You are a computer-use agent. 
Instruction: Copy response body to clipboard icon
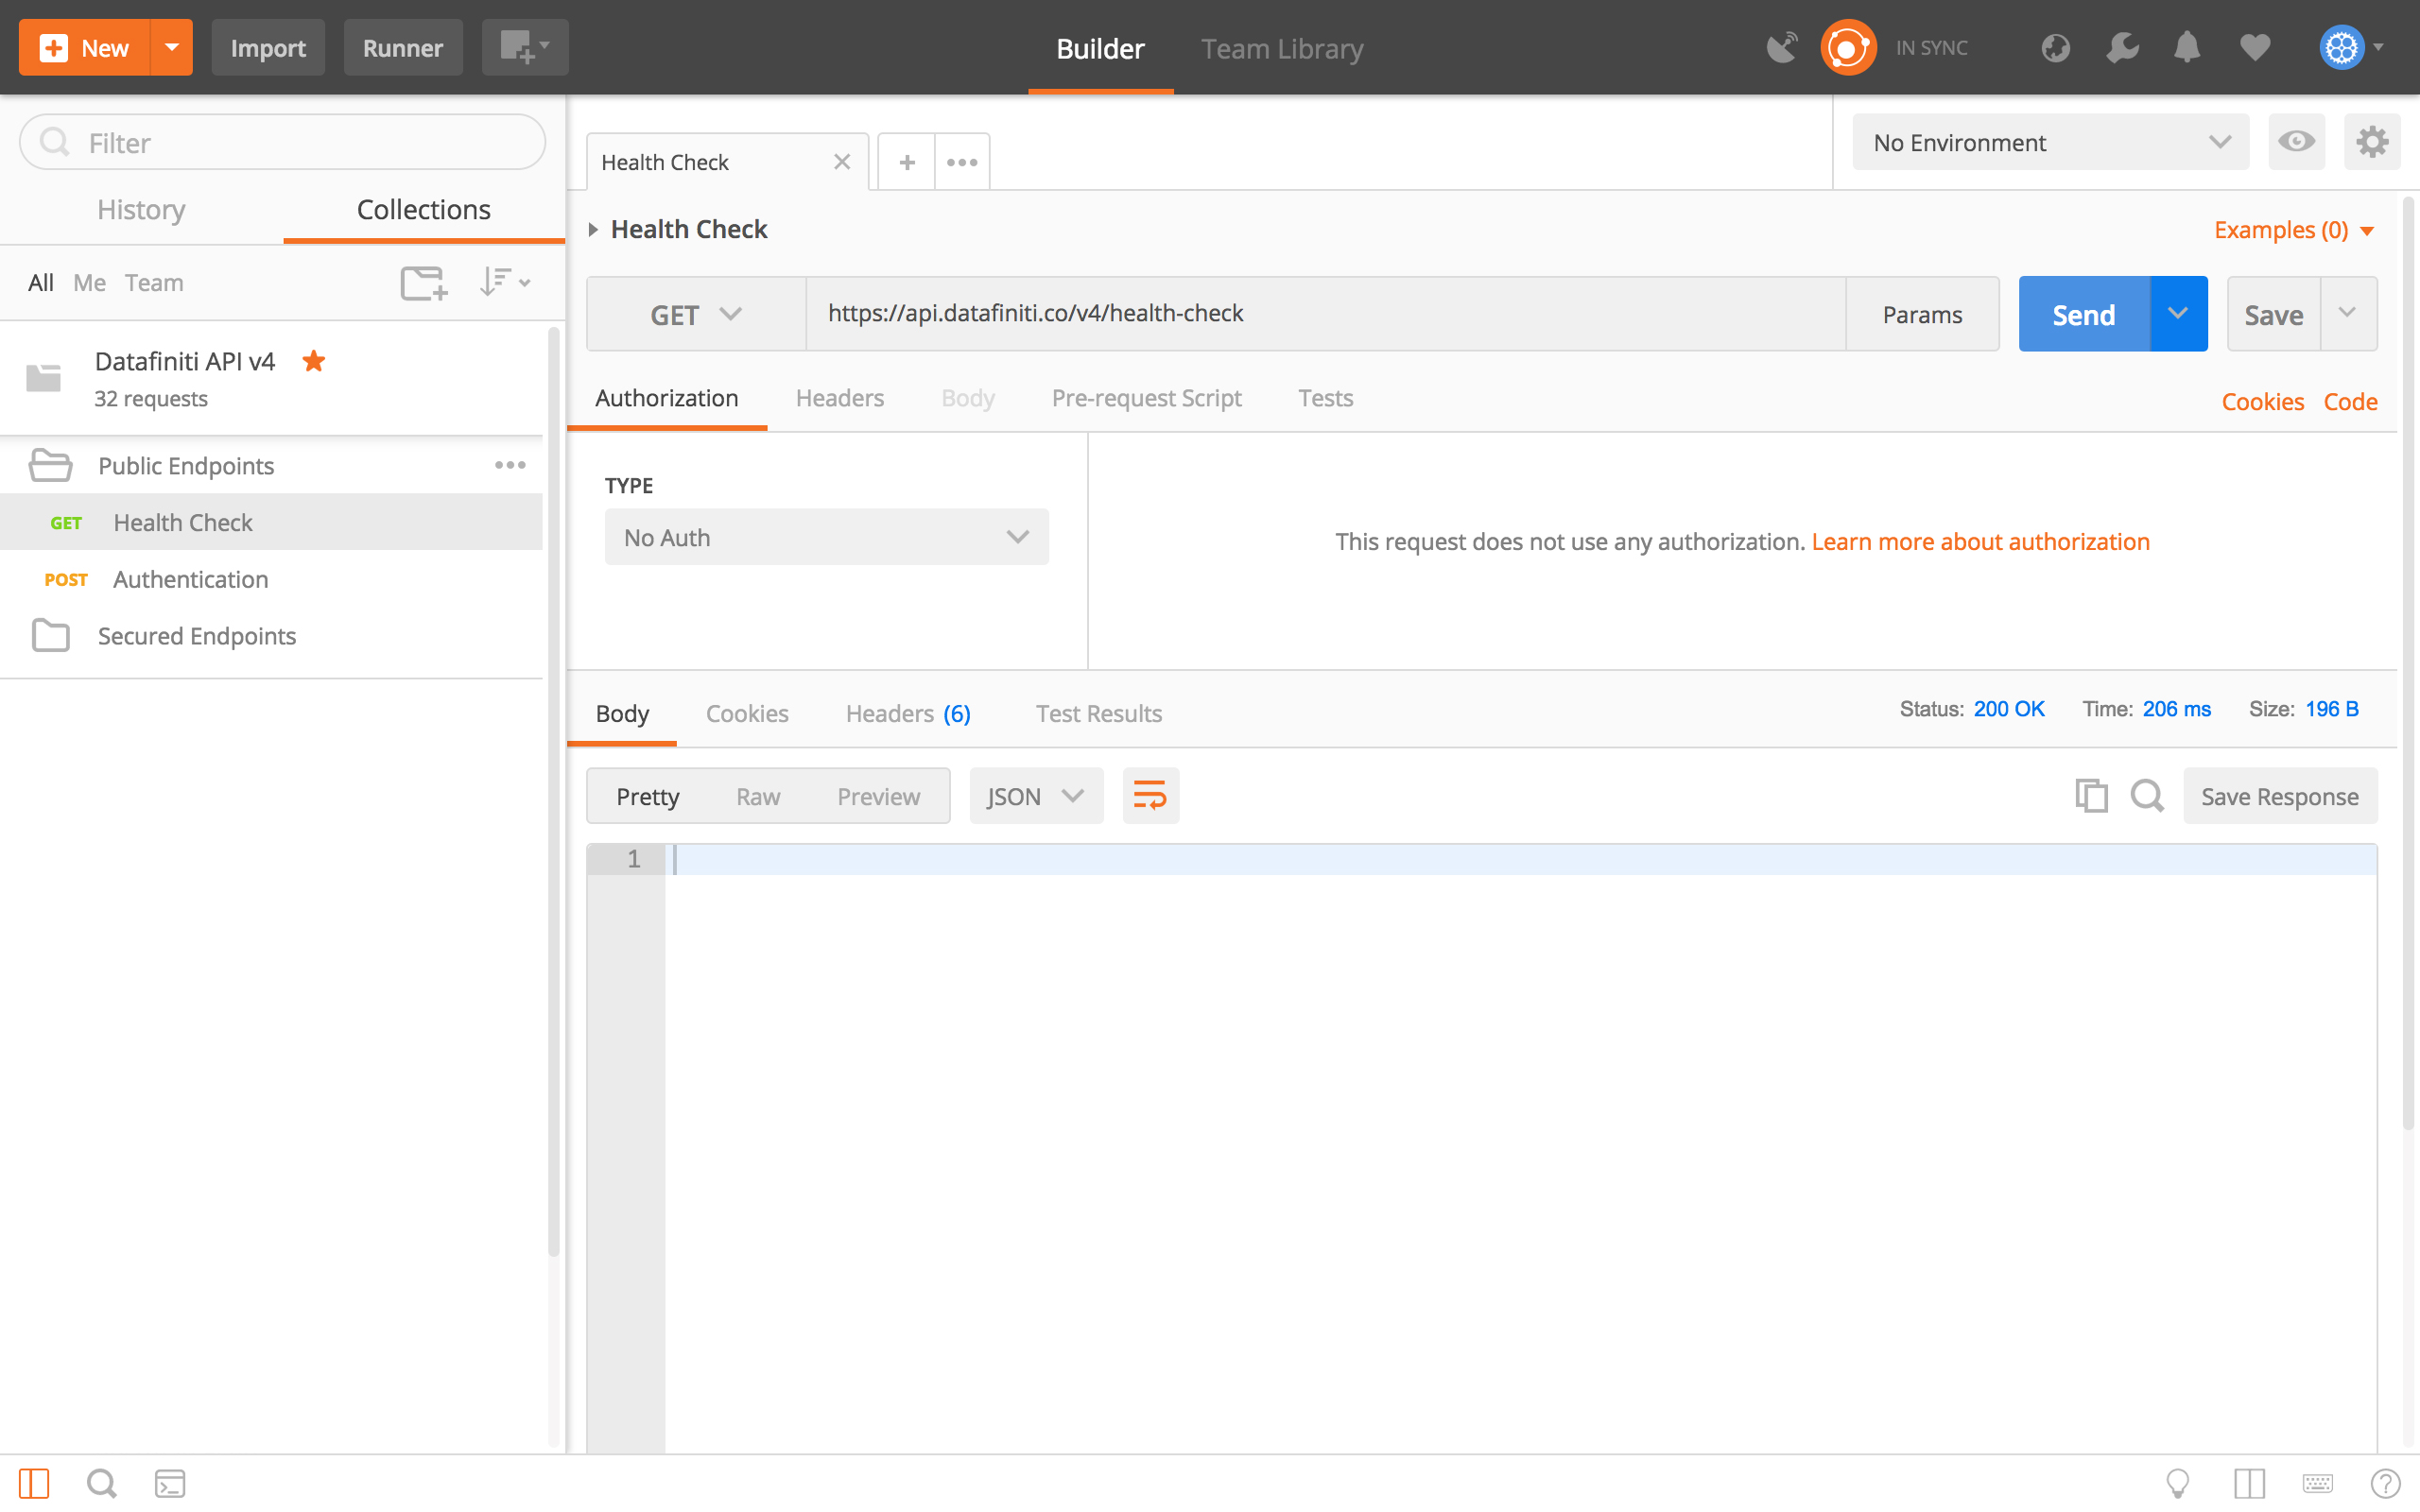pyautogui.click(x=2091, y=796)
